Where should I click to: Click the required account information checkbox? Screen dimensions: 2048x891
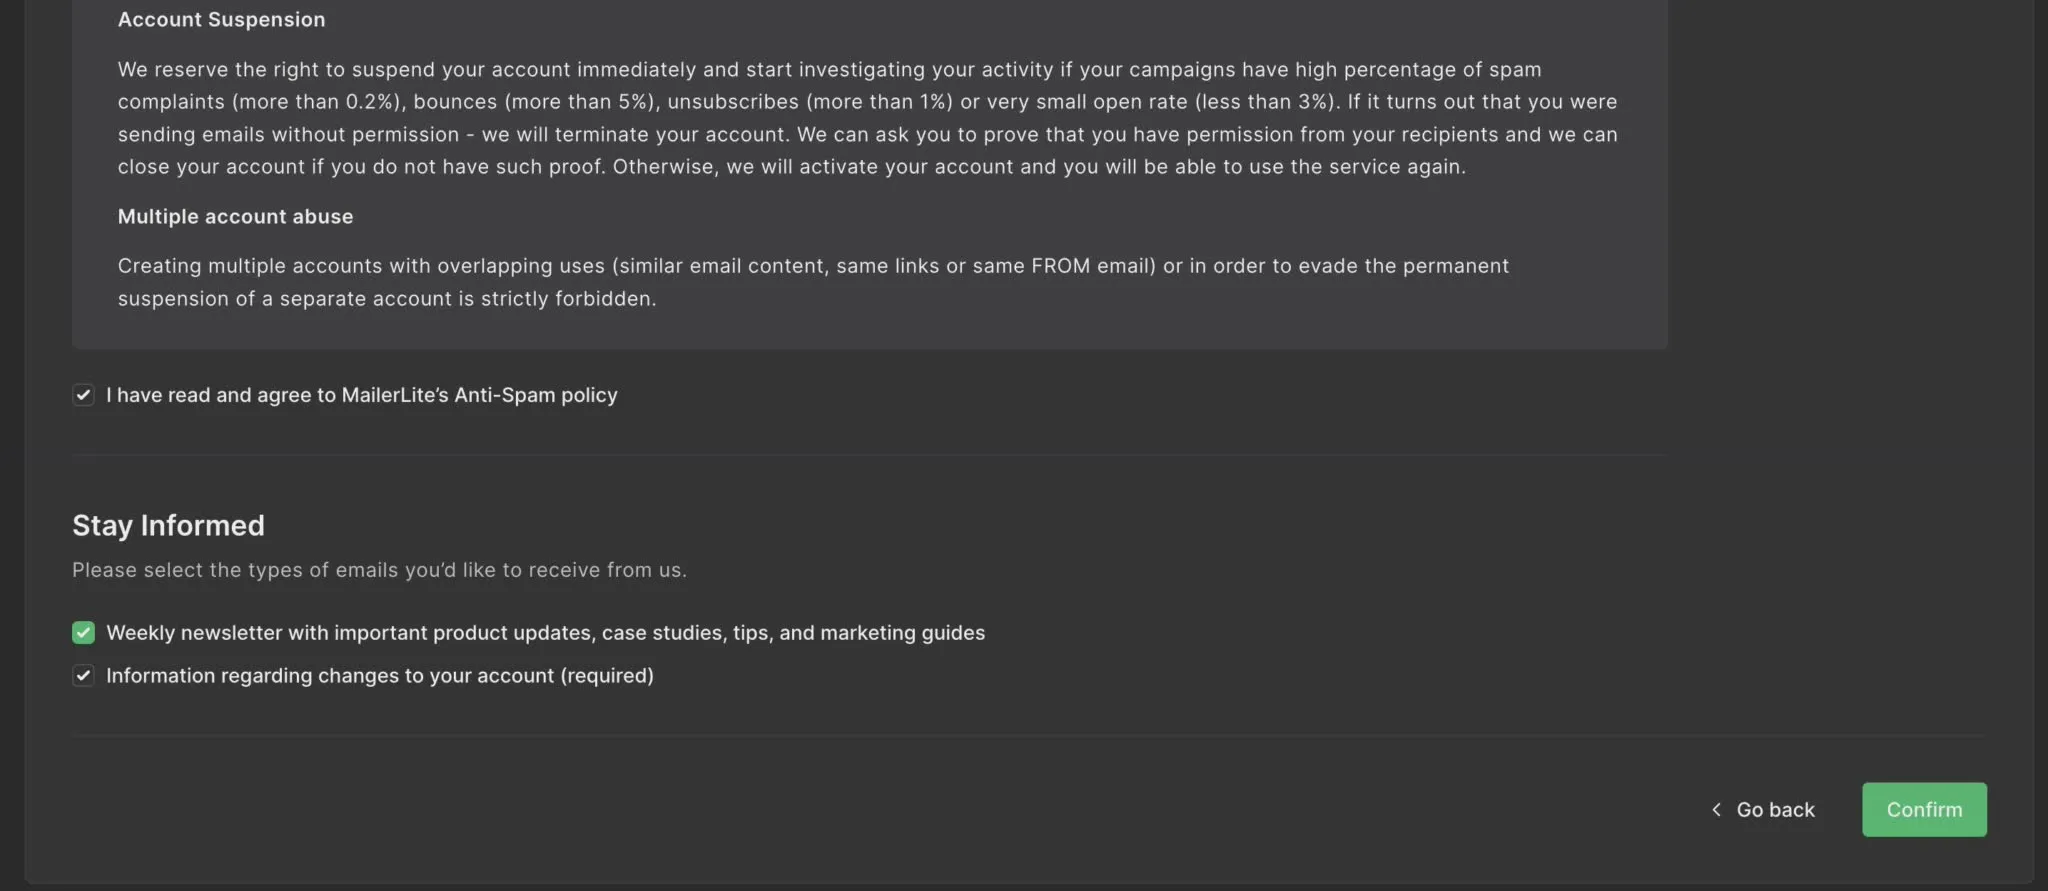(x=83, y=676)
